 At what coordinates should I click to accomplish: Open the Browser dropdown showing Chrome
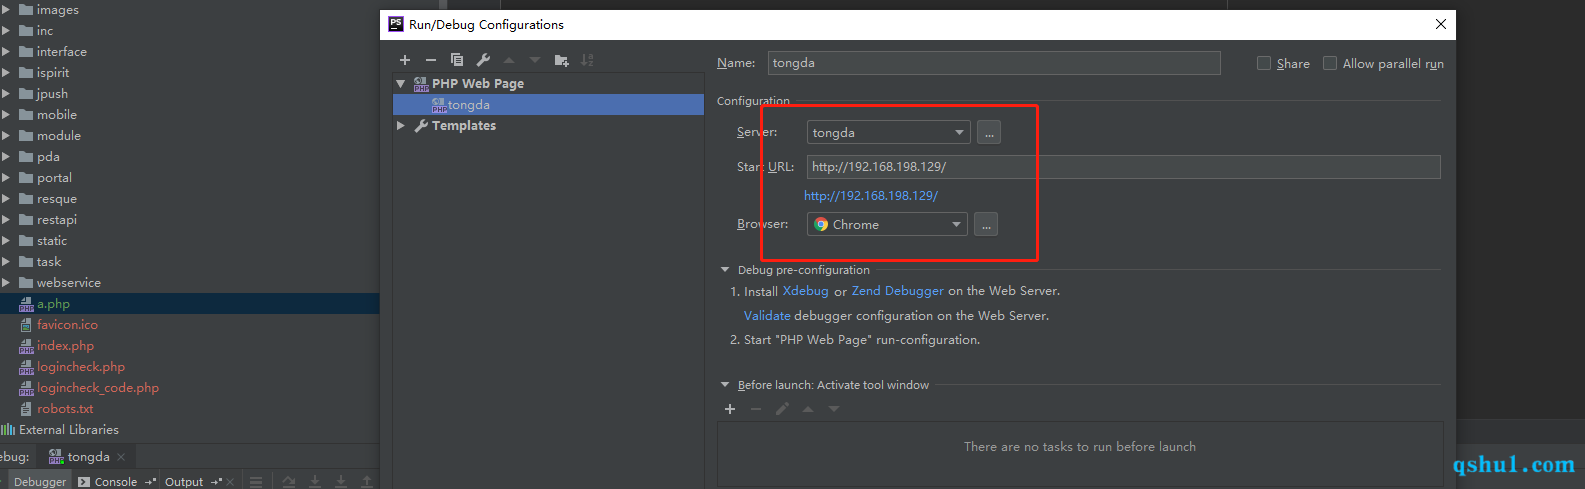coord(887,224)
